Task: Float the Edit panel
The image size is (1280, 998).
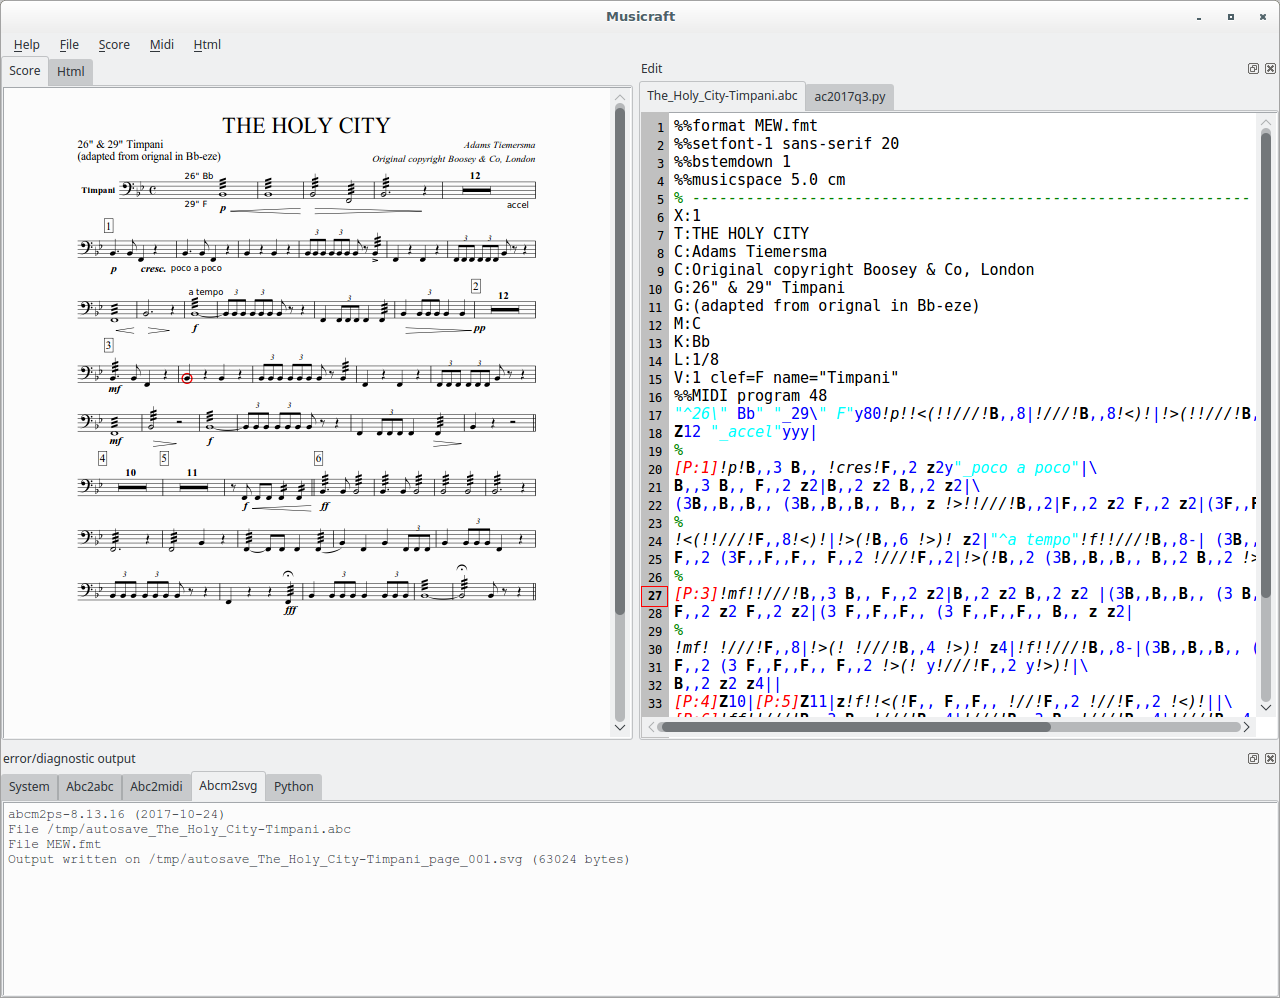Action: [x=1253, y=69]
